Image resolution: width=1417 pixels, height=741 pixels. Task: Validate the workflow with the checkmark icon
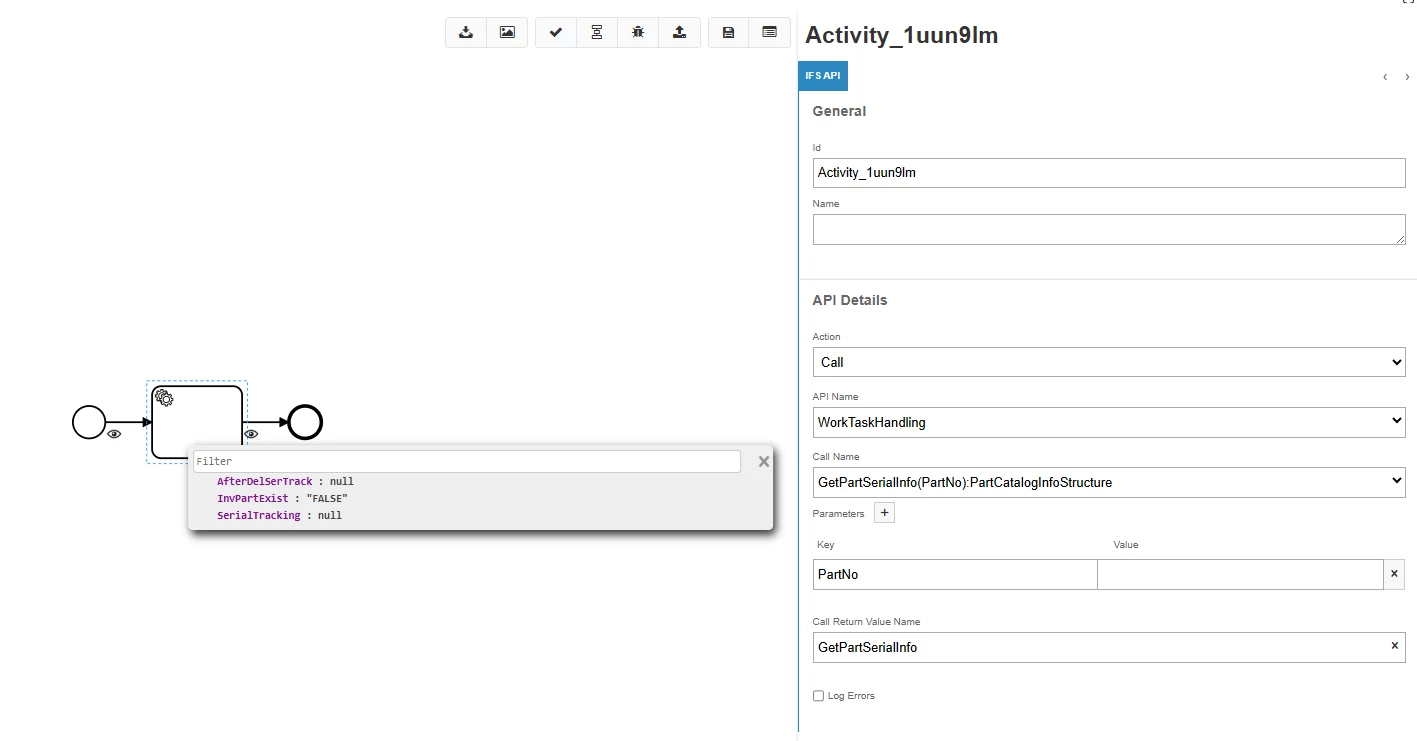pos(556,32)
